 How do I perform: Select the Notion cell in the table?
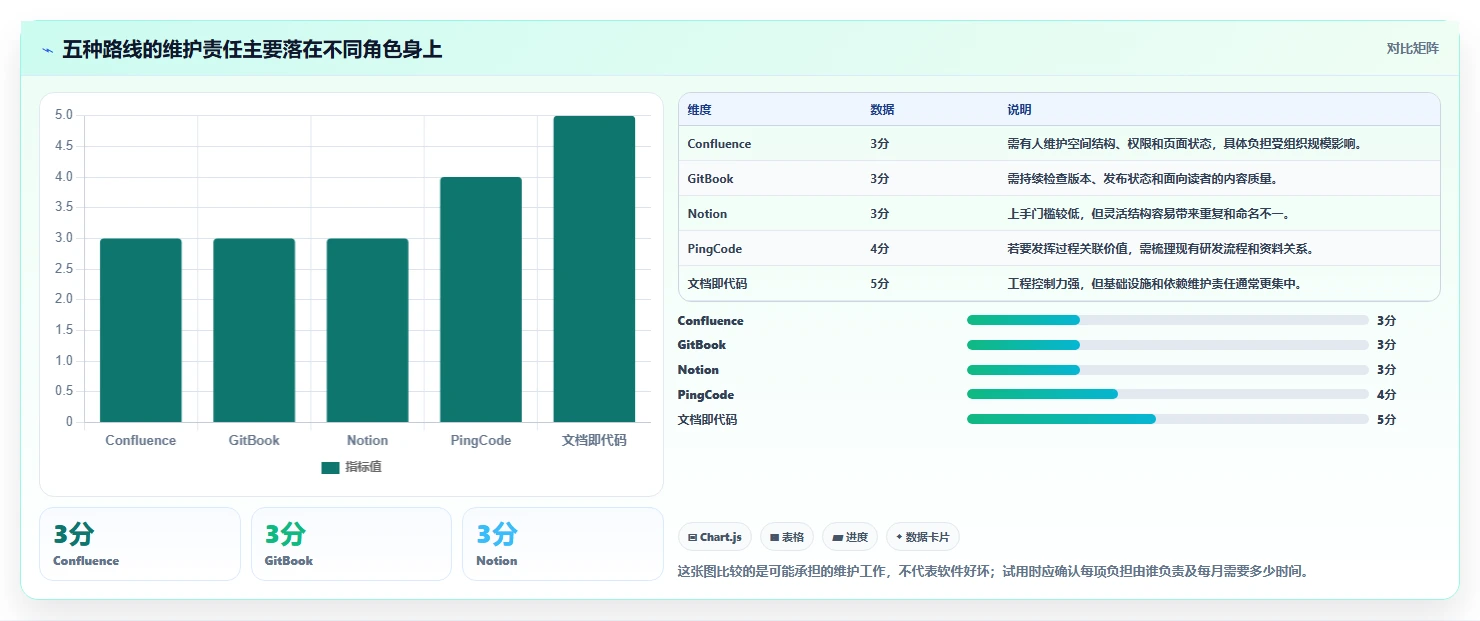tap(707, 214)
